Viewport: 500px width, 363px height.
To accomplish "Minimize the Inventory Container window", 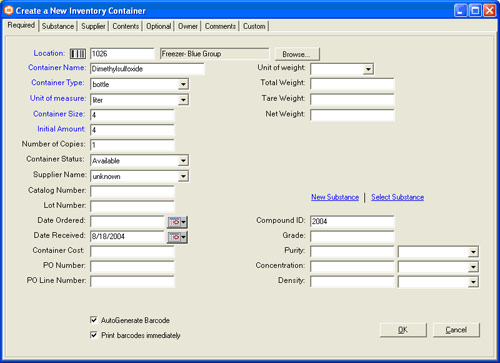I will [x=460, y=11].
